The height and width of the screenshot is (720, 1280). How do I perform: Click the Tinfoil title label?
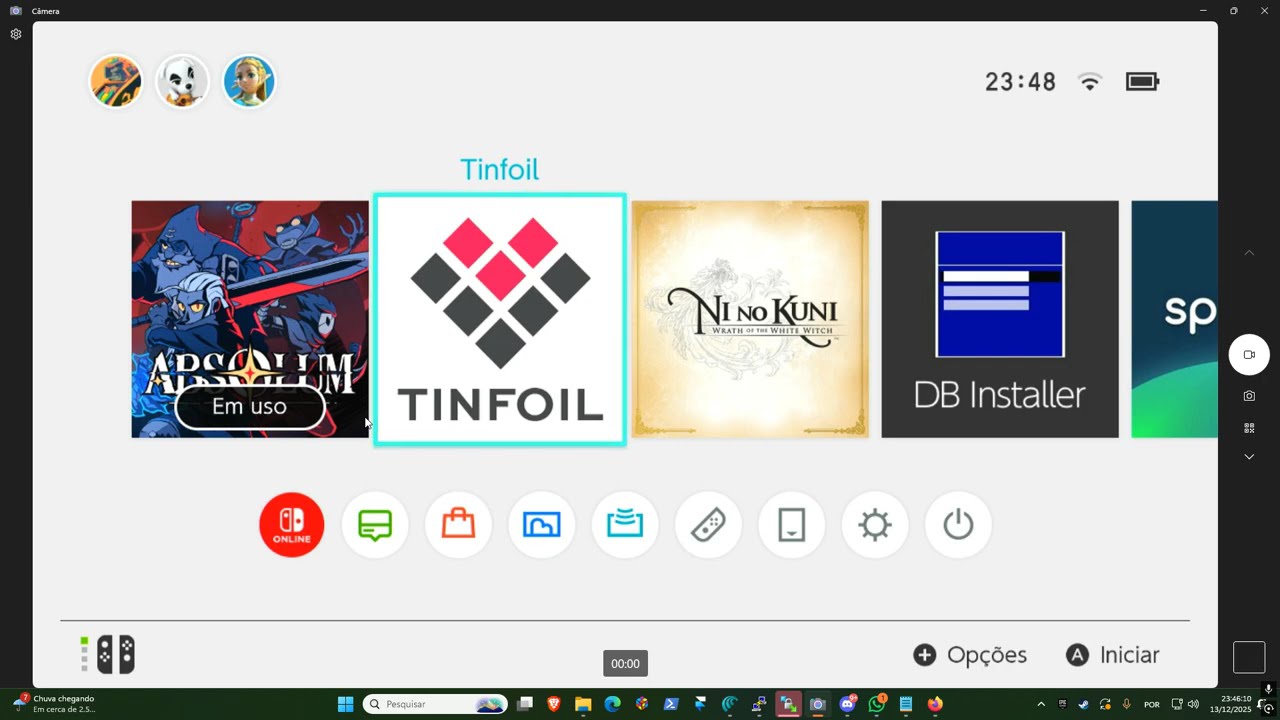click(499, 170)
